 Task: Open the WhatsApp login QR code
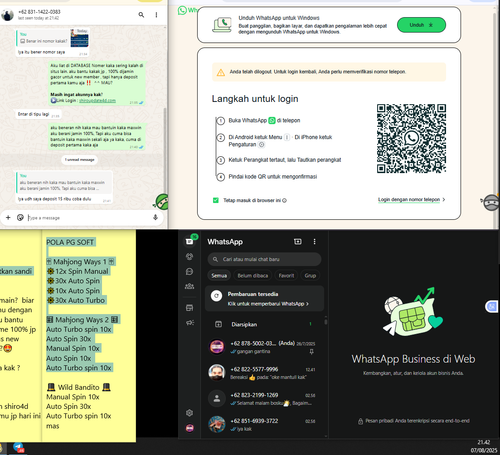[x=411, y=138]
